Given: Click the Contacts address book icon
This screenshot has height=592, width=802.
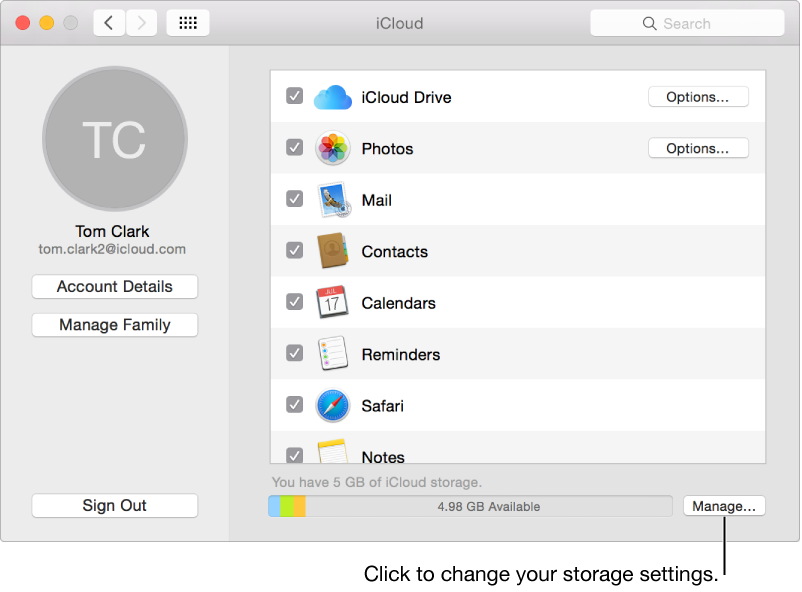Looking at the screenshot, I should pyautogui.click(x=332, y=251).
